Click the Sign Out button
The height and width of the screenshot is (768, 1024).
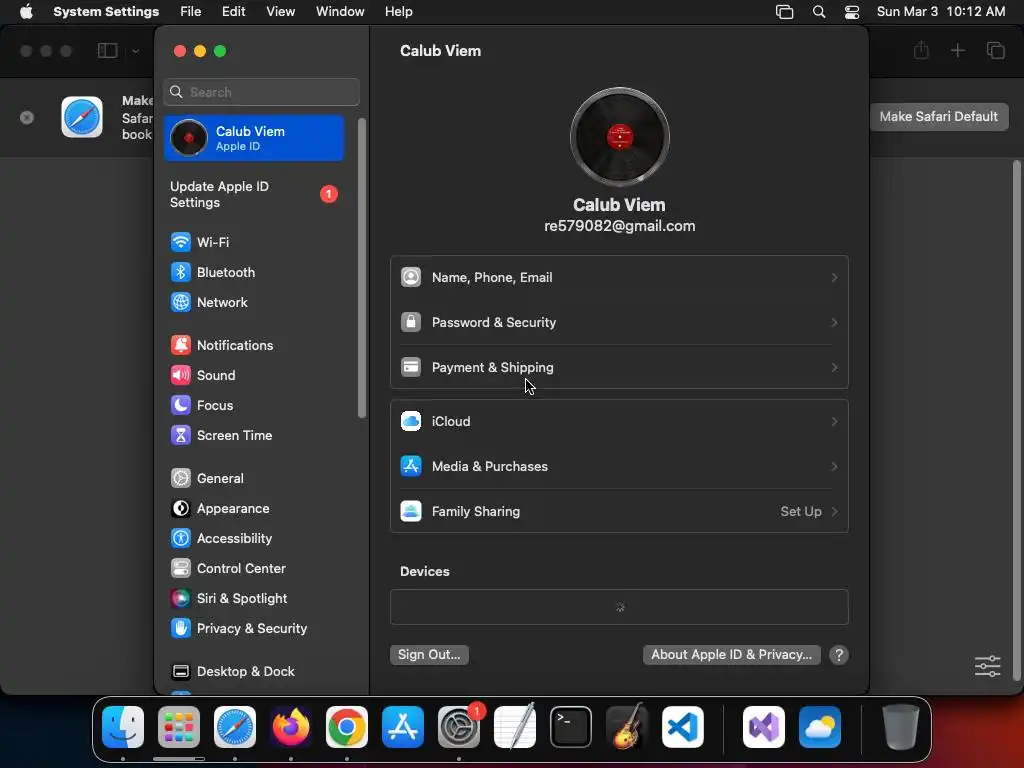(429, 655)
